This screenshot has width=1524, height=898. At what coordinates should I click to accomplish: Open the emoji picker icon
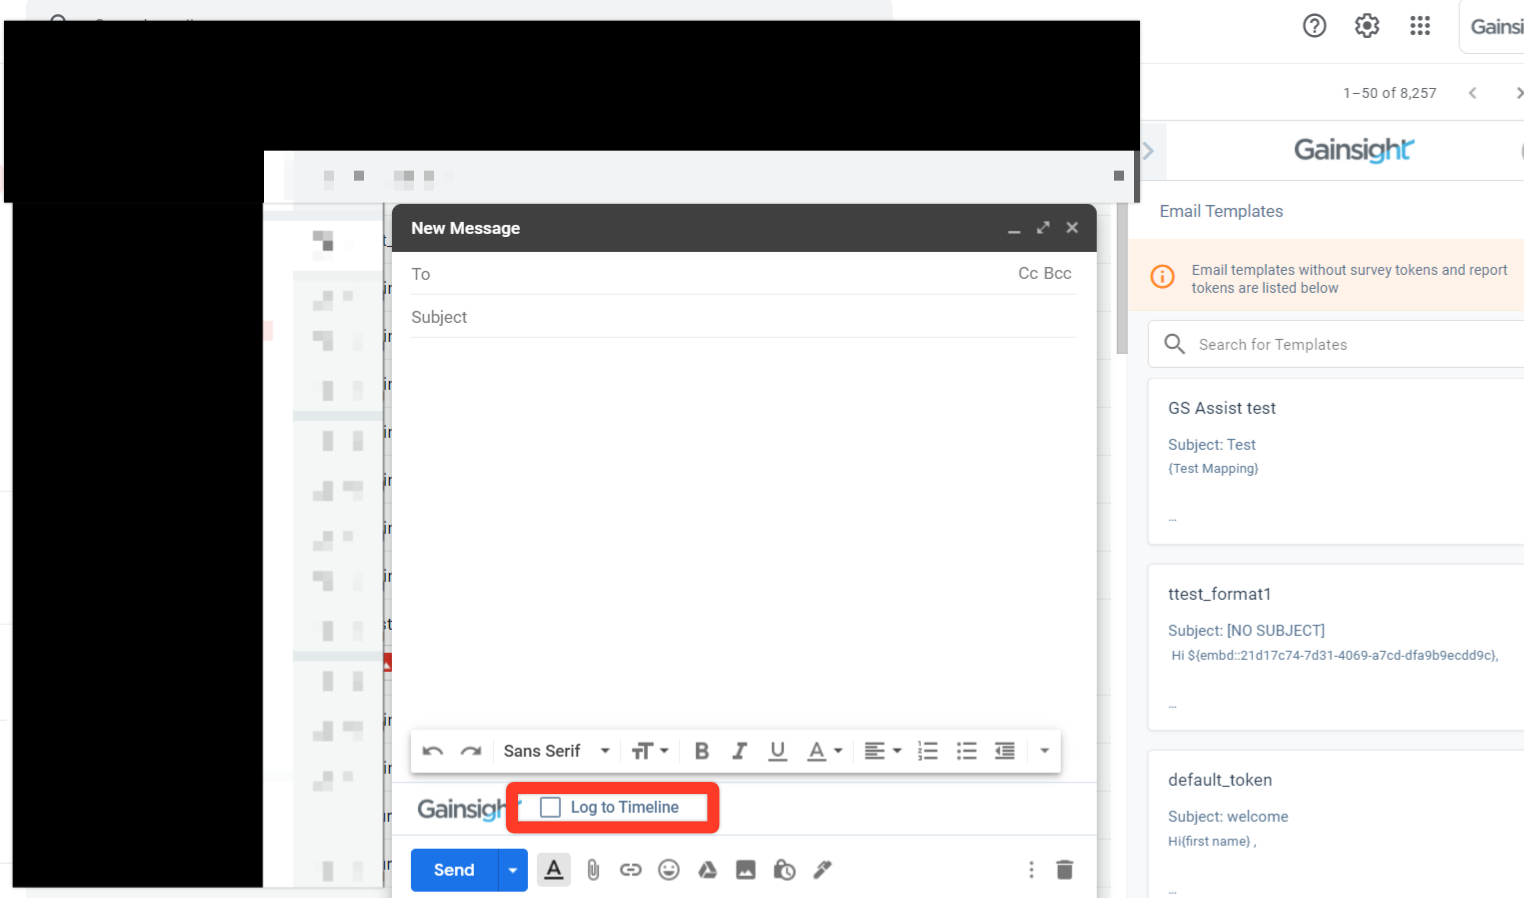(669, 870)
